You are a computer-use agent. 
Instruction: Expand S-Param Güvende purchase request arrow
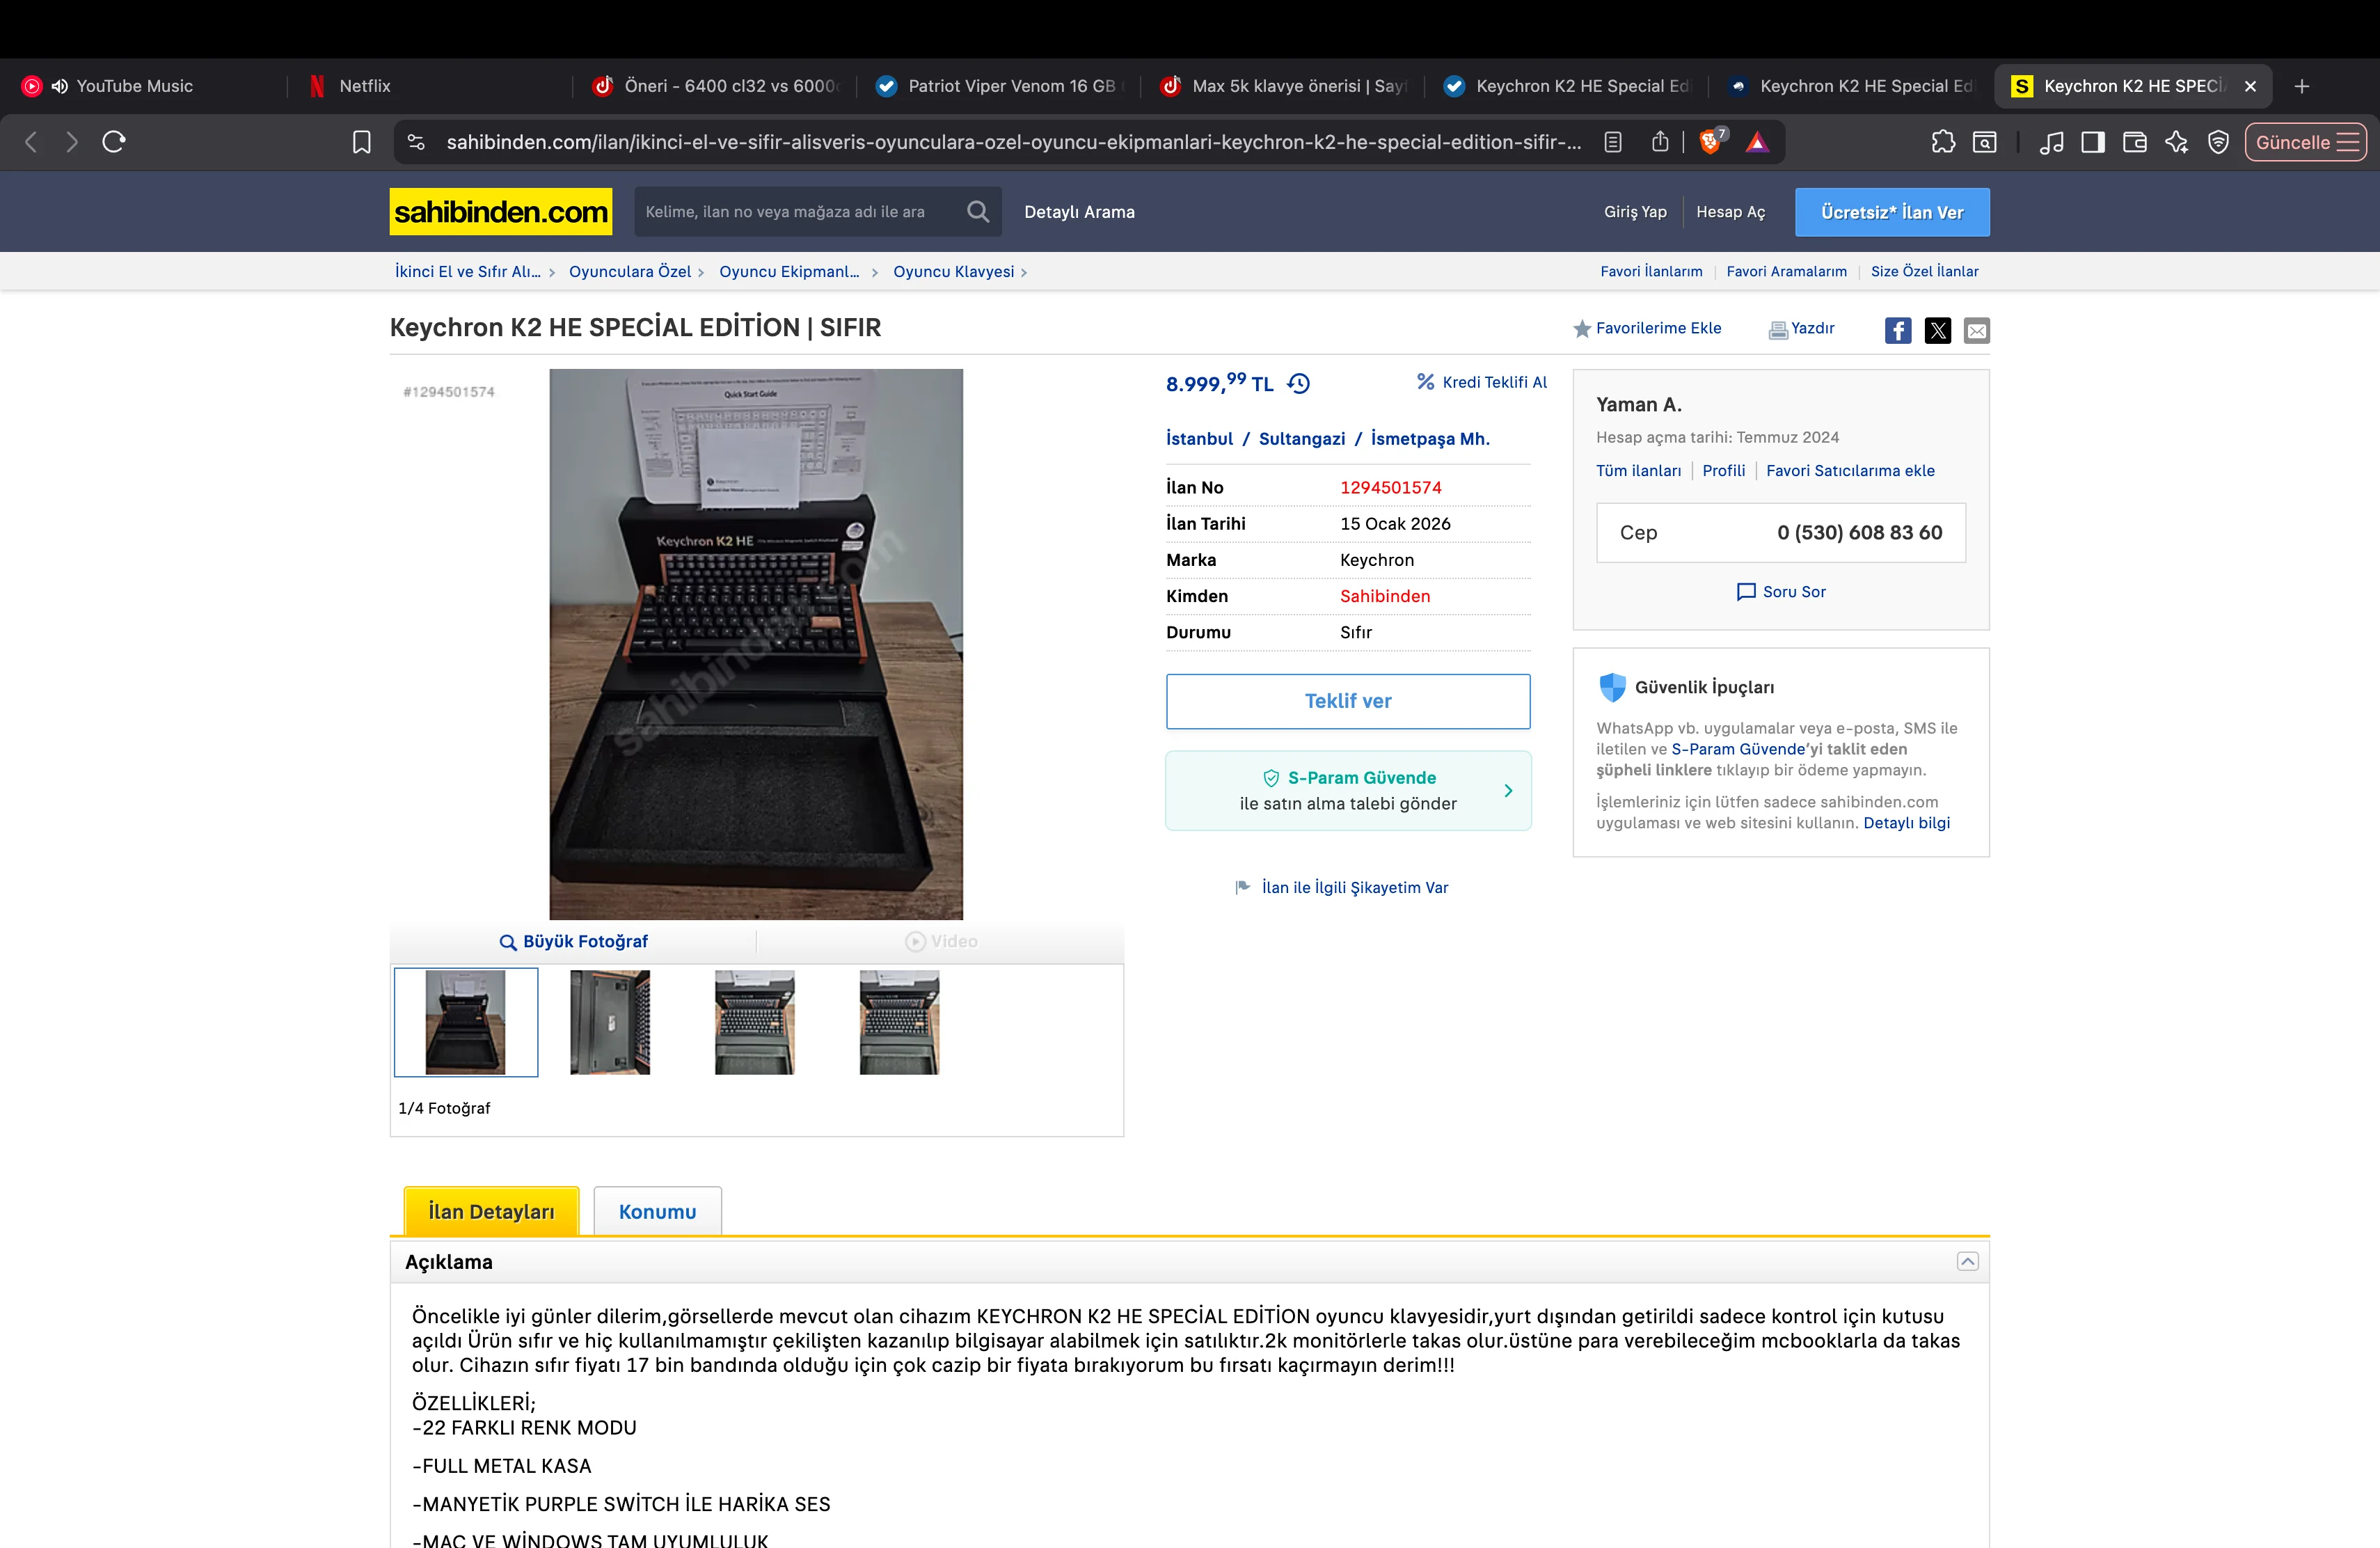pos(1508,791)
